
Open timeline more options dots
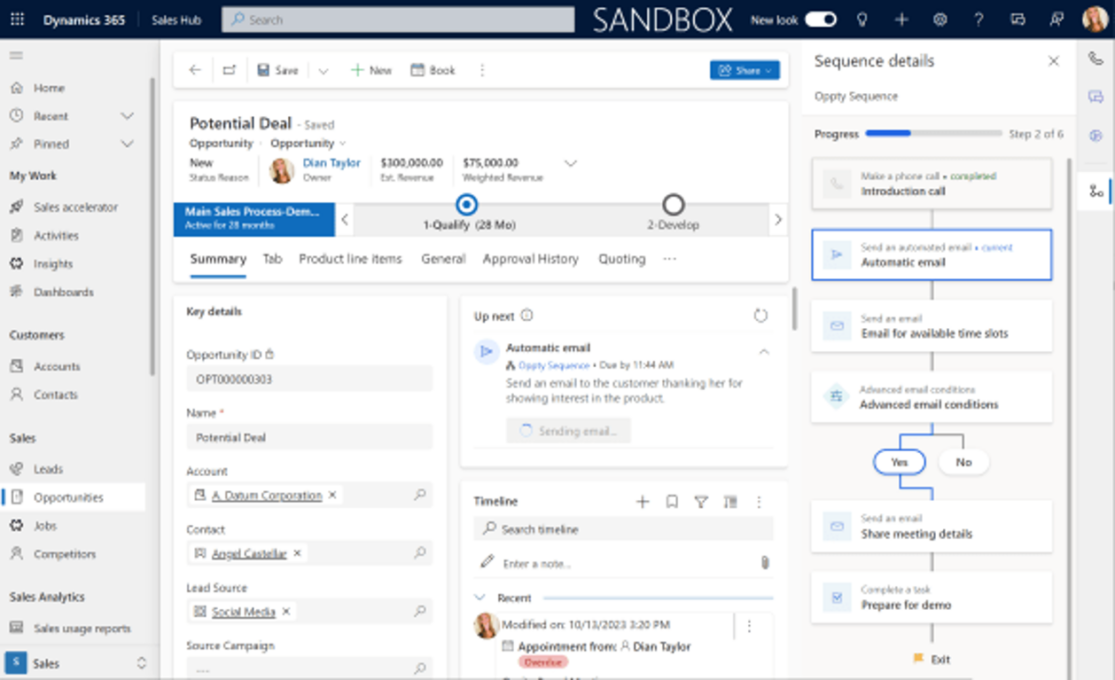(759, 501)
